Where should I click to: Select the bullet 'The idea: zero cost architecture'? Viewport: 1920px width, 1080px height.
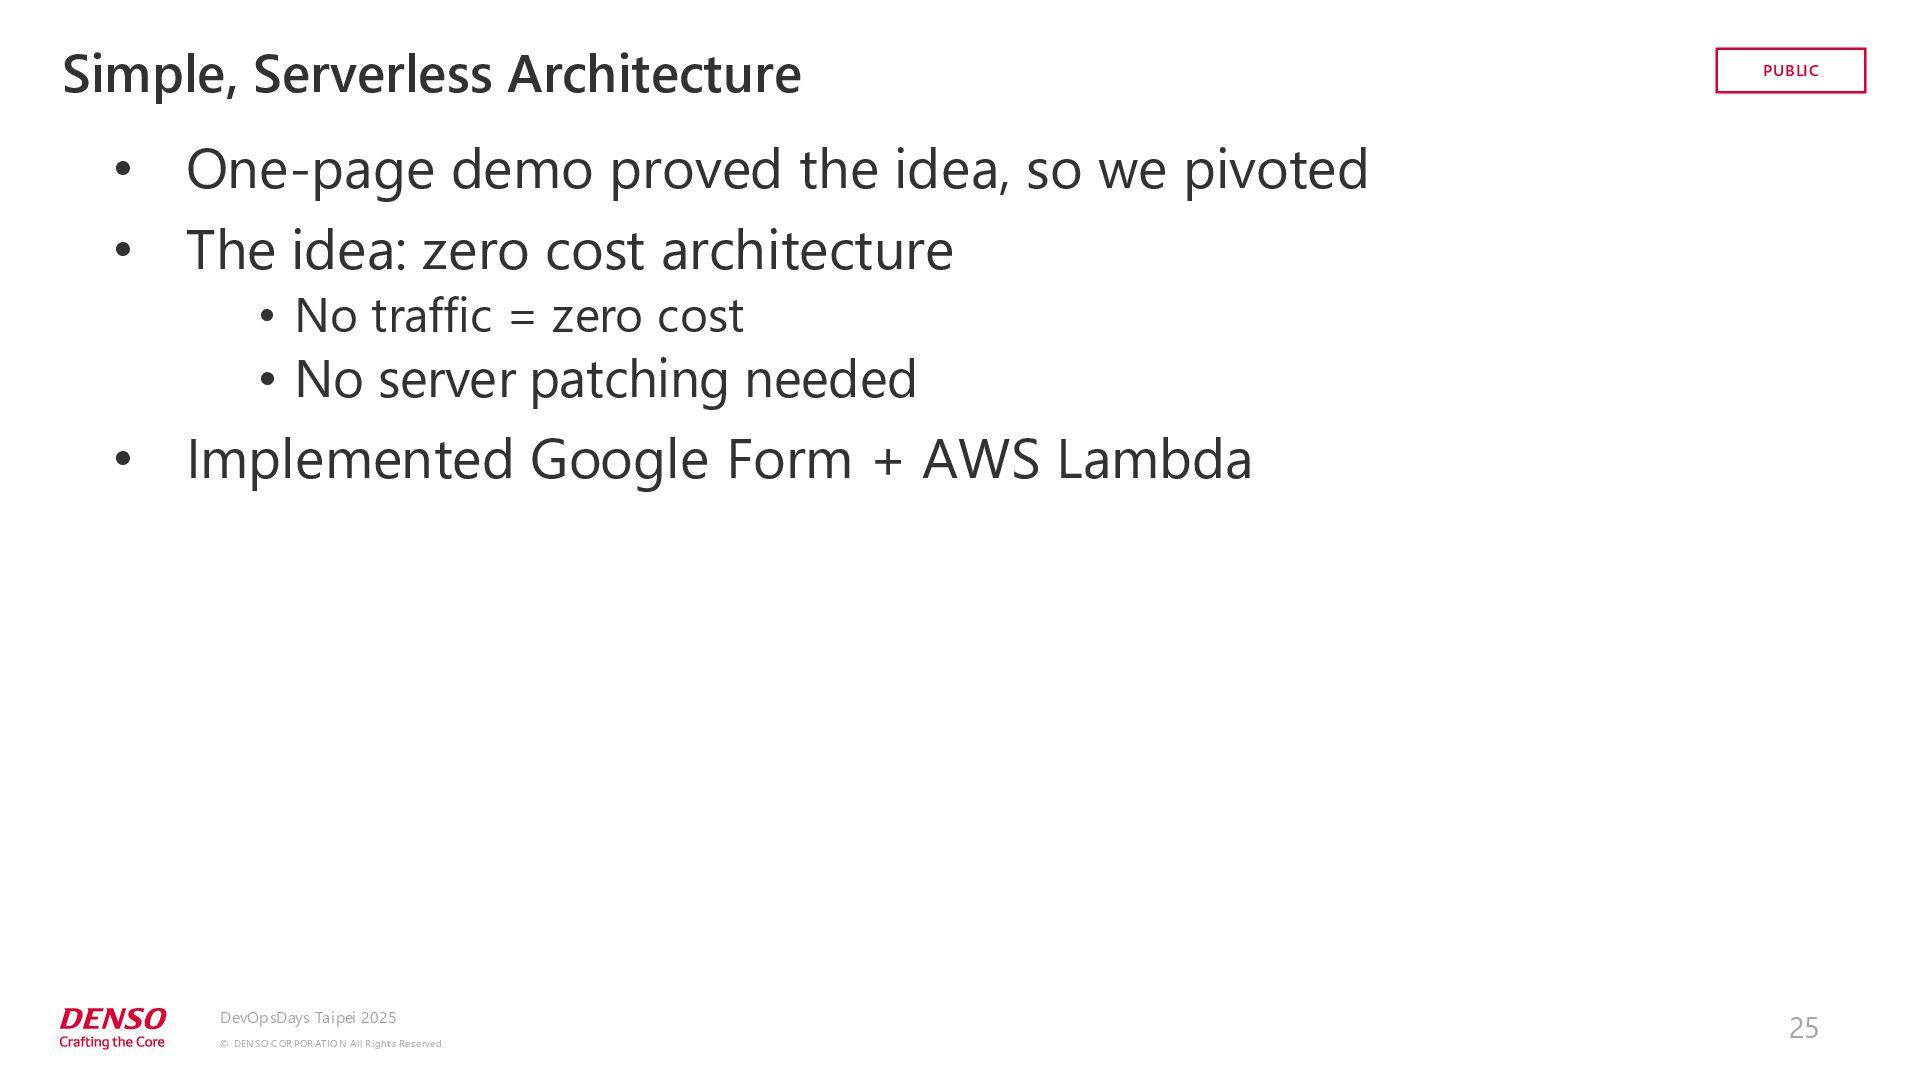point(570,250)
